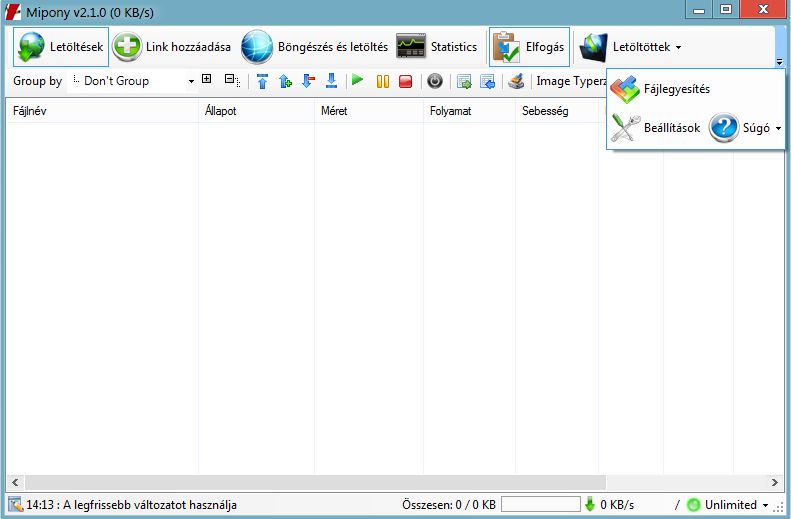Click the horizontal scrollbar right arrow

click(775, 483)
